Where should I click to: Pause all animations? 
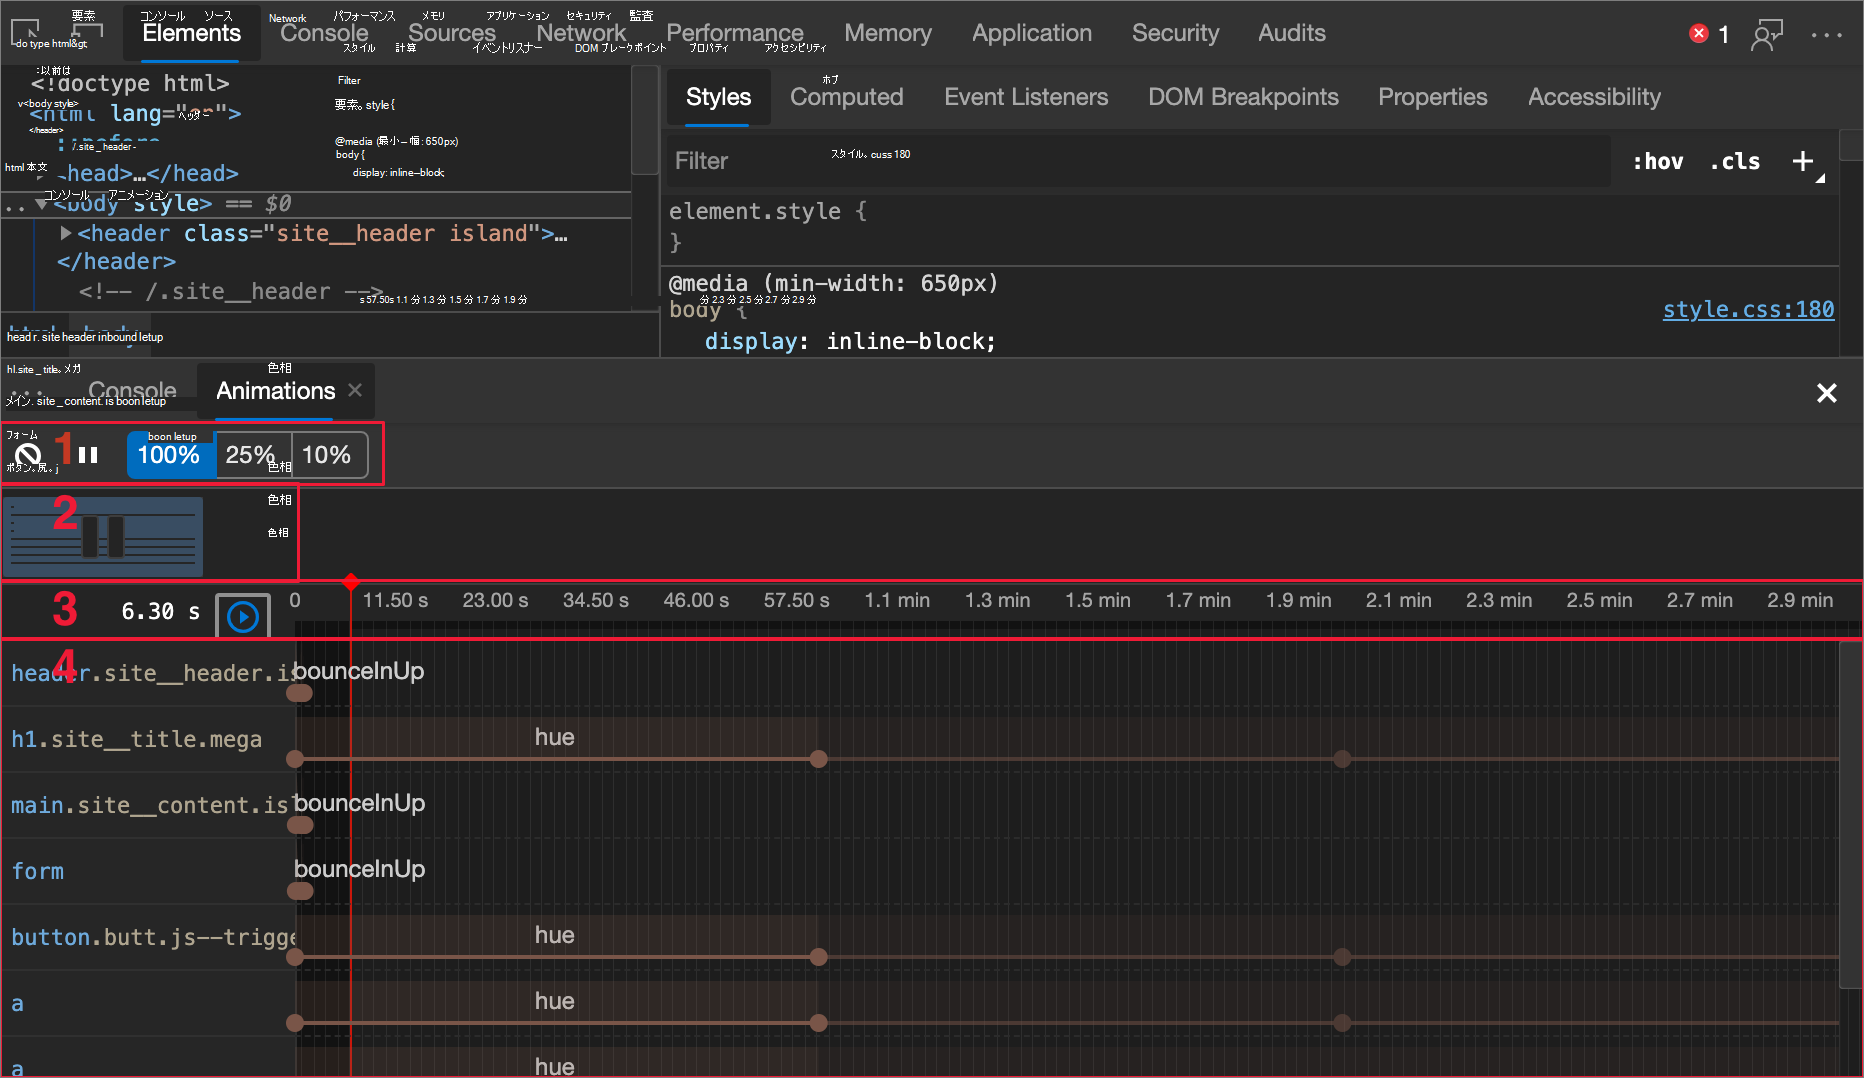coord(88,455)
